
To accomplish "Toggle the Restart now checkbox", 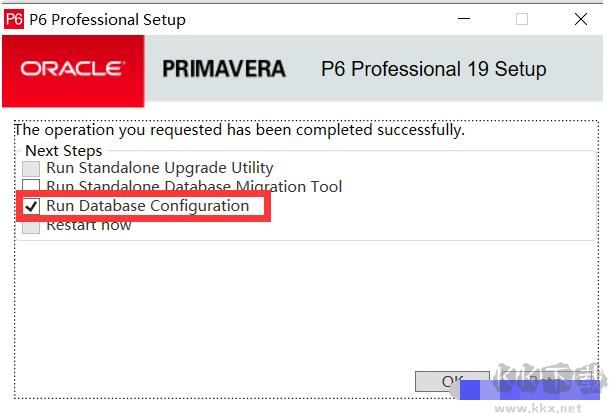I will point(32,226).
